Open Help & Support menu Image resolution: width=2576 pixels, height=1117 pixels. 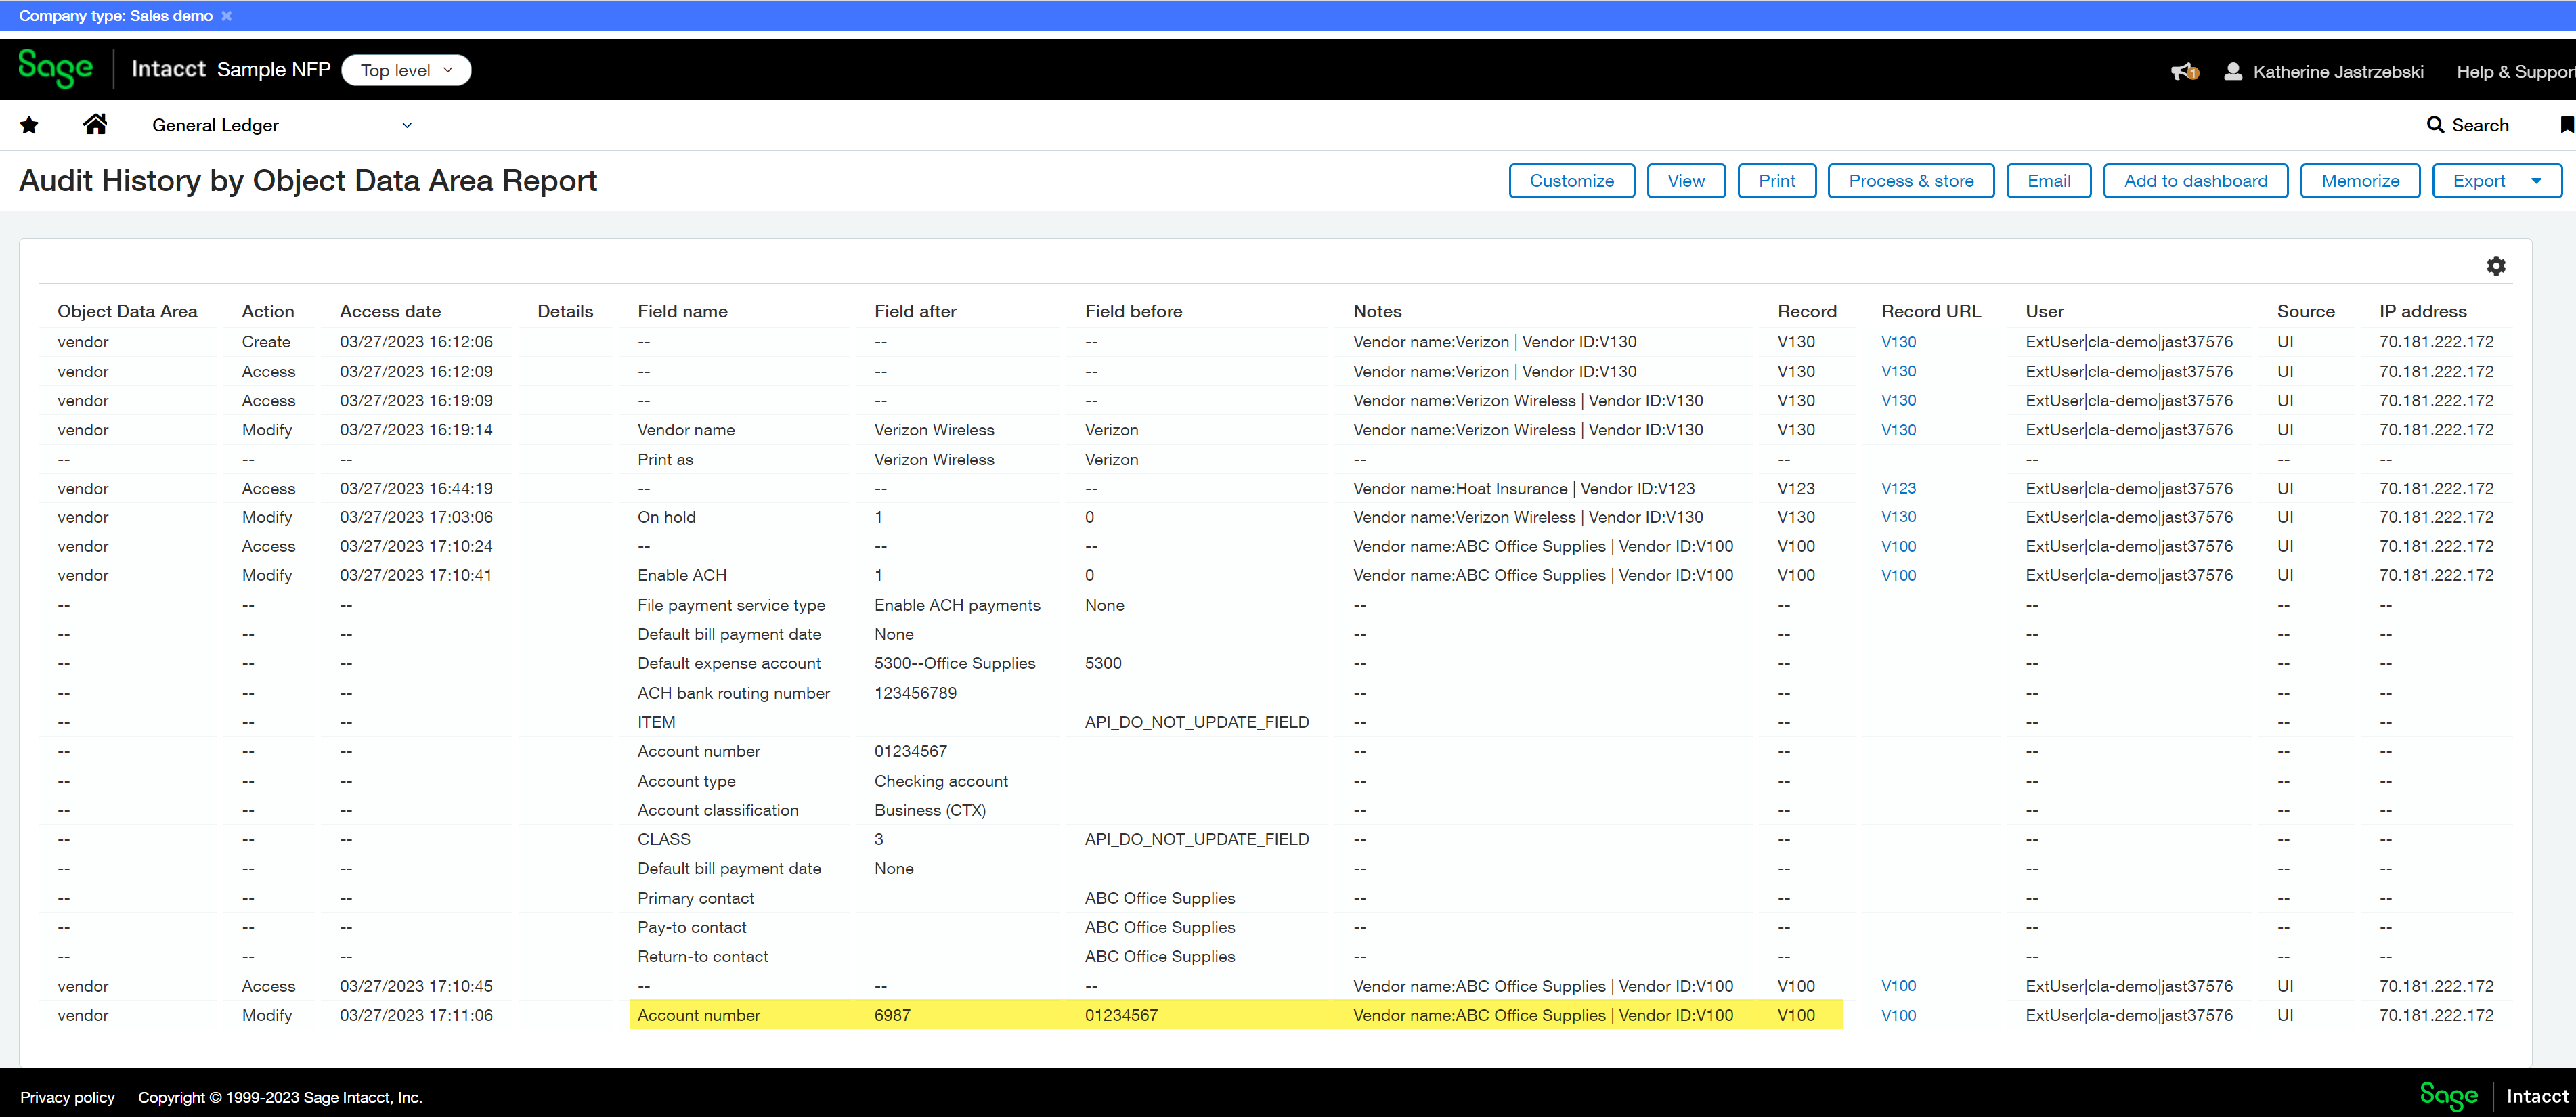2514,72
